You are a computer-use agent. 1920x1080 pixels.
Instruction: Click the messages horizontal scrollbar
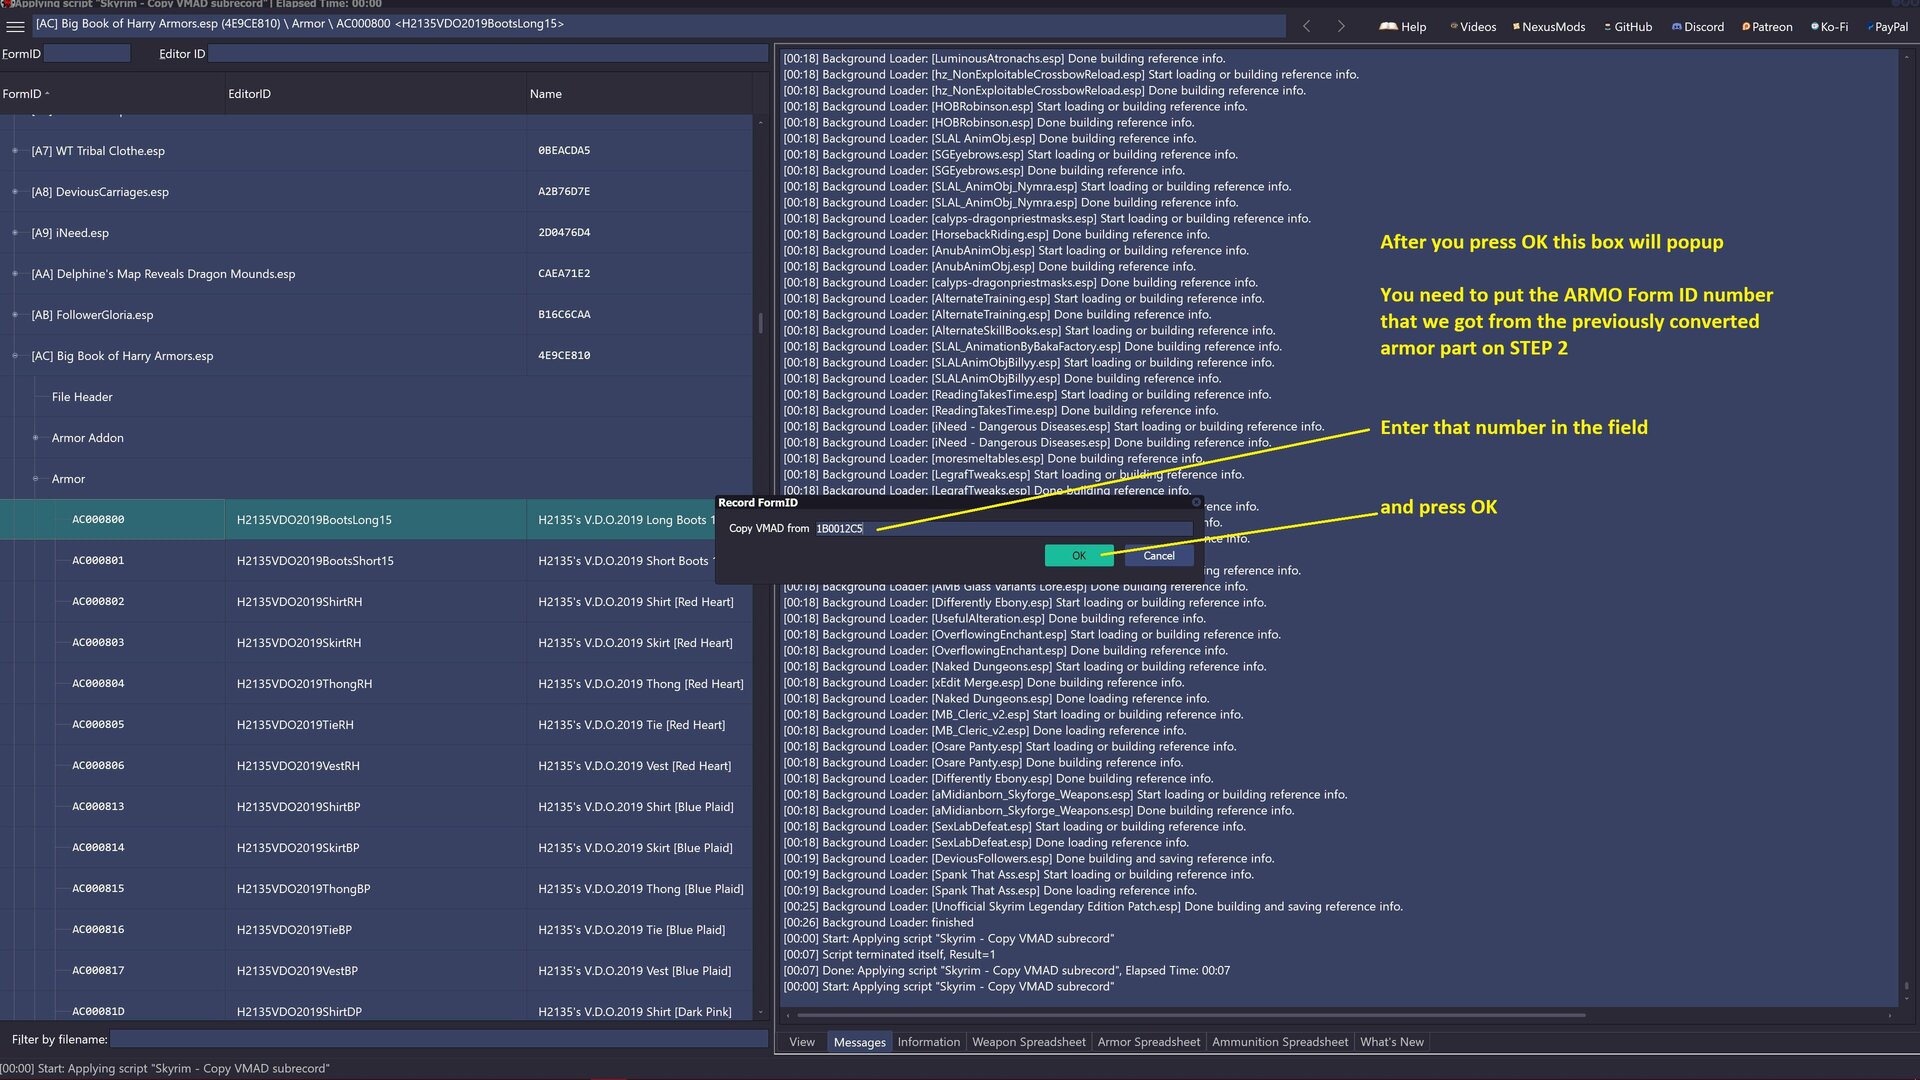click(x=1190, y=1015)
